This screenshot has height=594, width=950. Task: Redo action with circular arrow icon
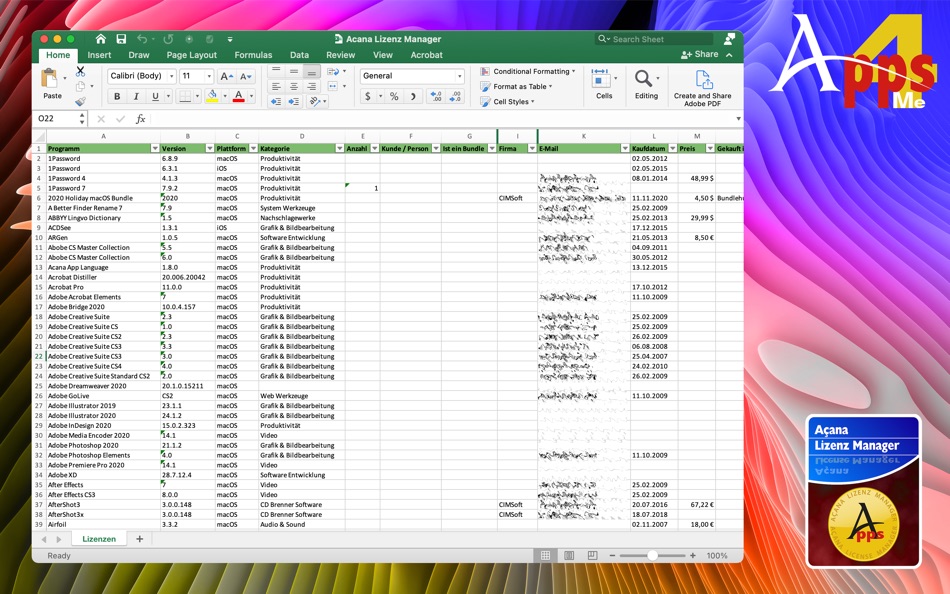(x=168, y=39)
